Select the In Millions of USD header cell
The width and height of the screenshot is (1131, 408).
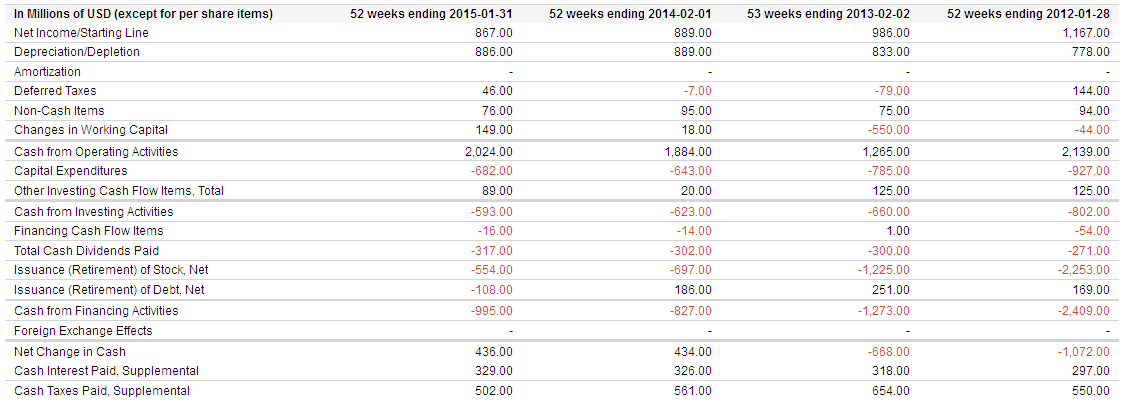click(x=144, y=14)
